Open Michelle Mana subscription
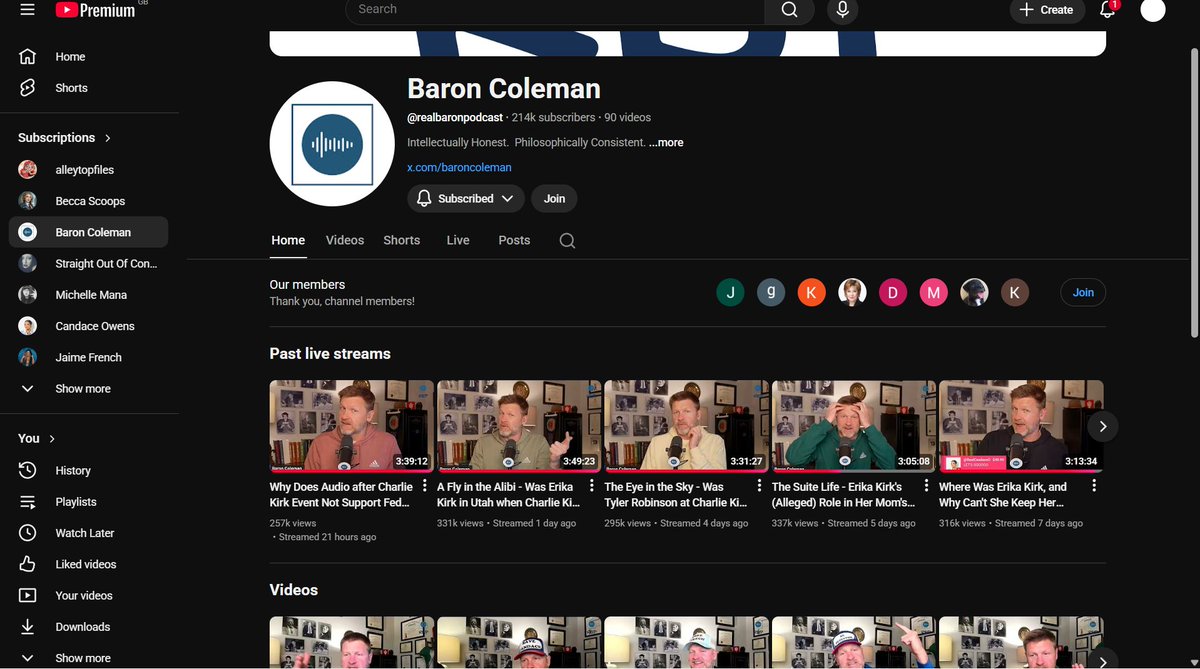 [89, 295]
